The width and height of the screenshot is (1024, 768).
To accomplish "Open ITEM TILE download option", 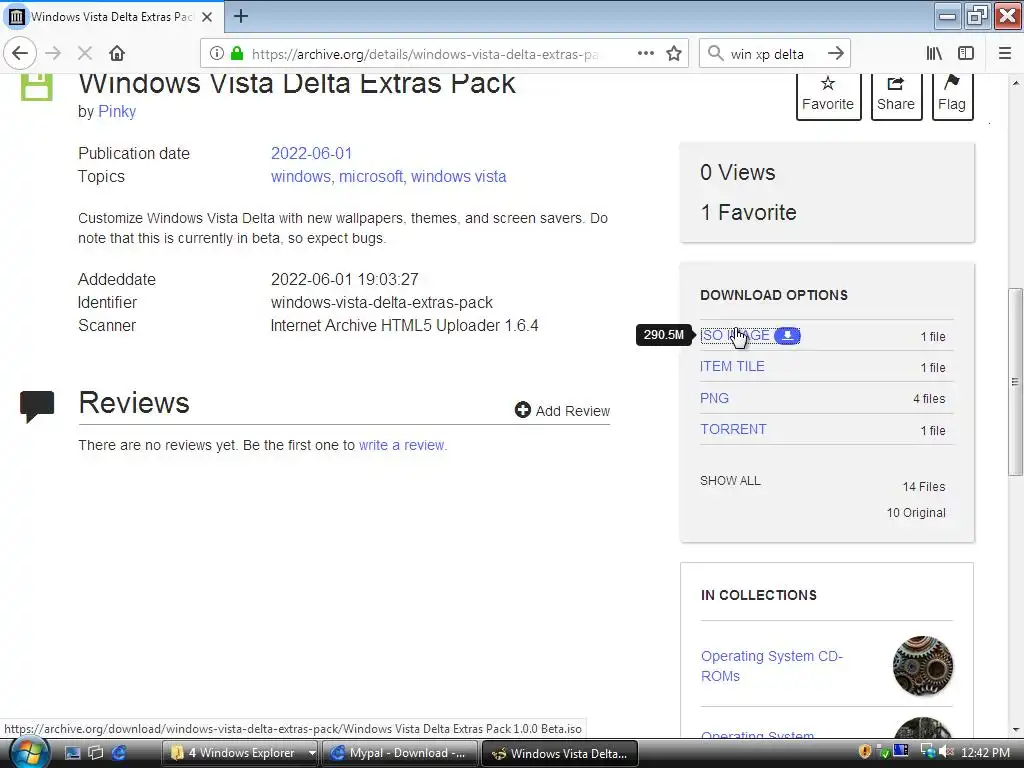I will [732, 366].
